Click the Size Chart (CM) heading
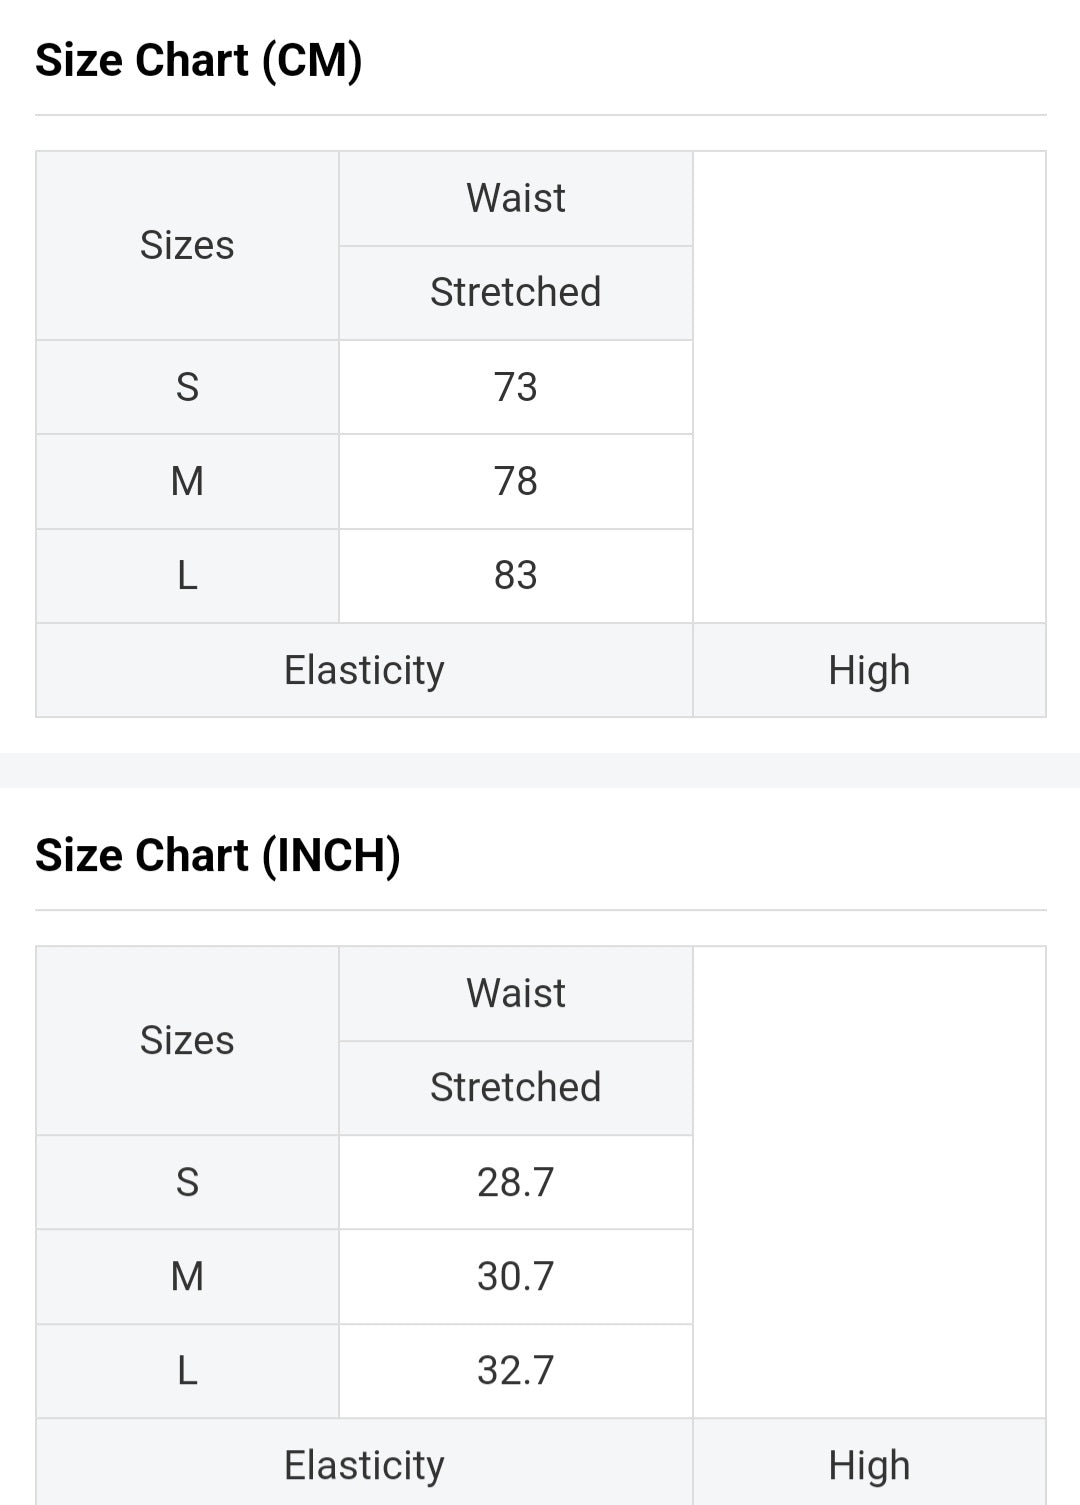 pos(198,61)
